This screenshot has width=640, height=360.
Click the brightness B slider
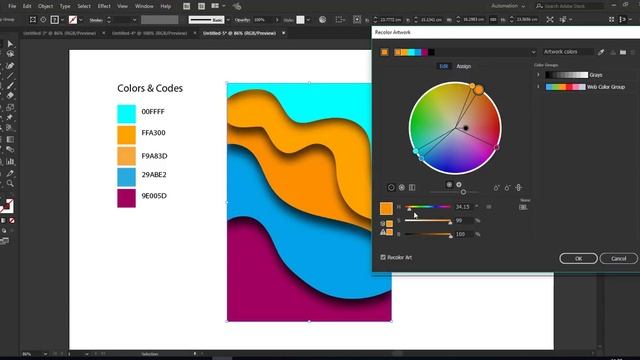tap(428, 234)
